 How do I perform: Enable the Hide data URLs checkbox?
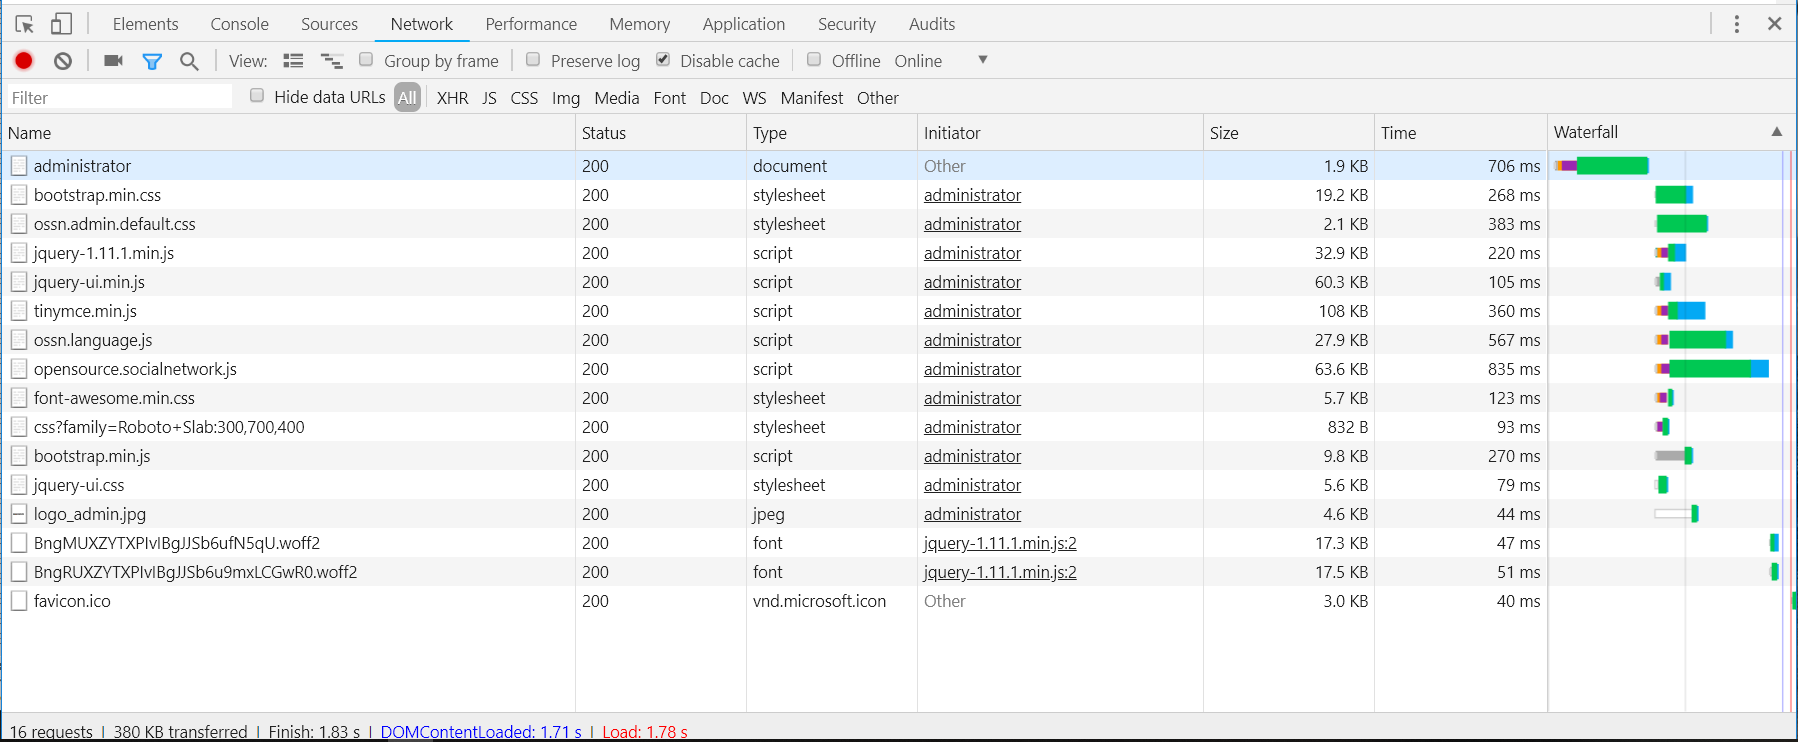click(257, 96)
